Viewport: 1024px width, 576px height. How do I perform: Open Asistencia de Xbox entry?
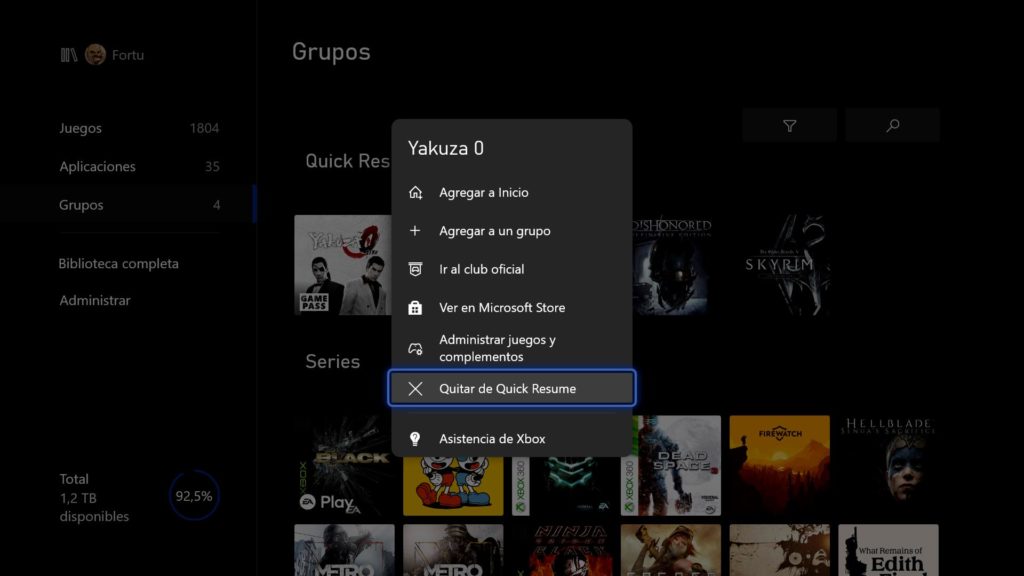(511, 439)
